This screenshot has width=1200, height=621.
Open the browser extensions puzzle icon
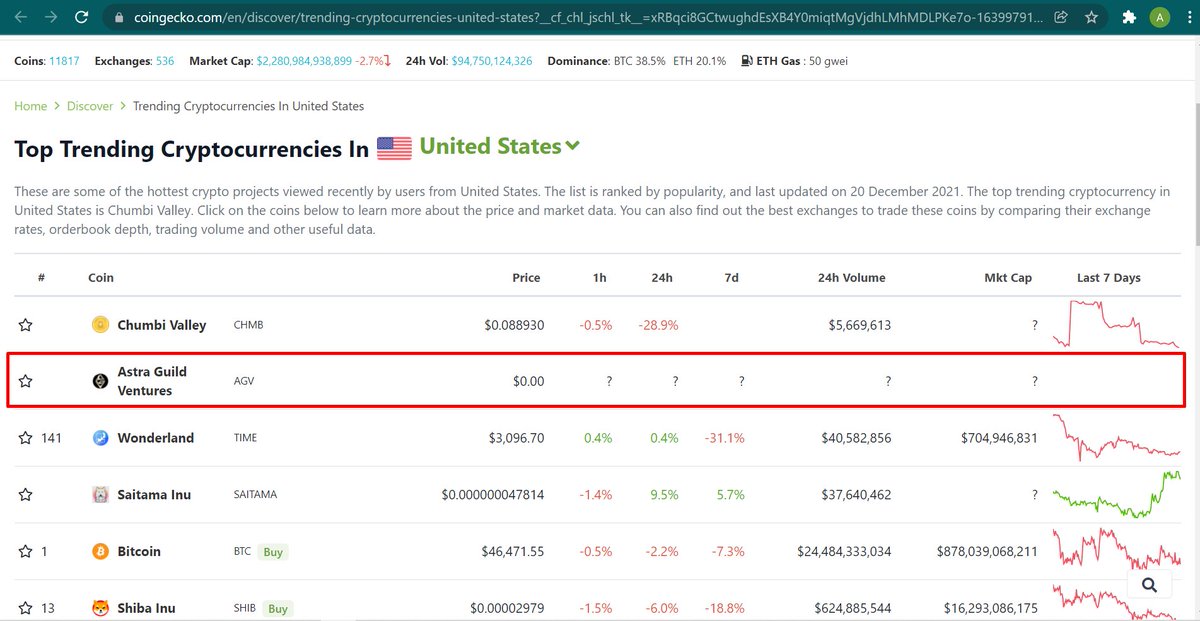tap(1129, 17)
